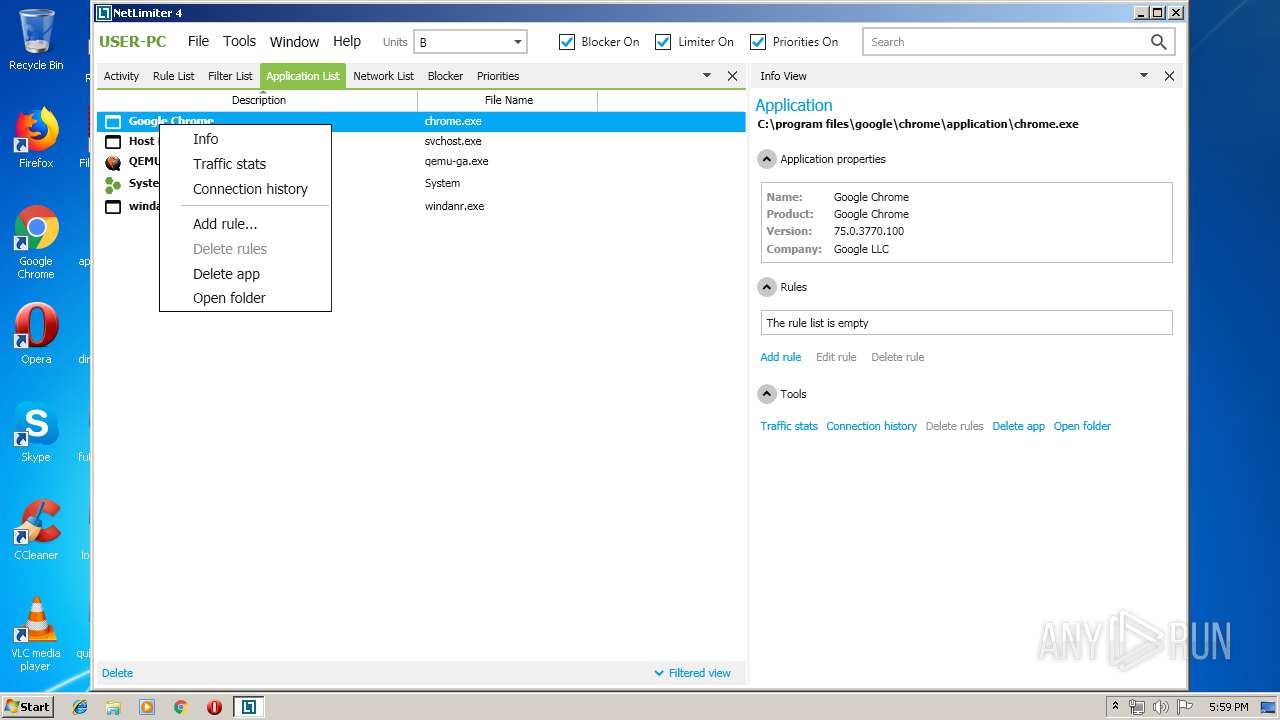Toggle Priorities On checkbox
This screenshot has height=720, width=1280.
click(x=758, y=42)
